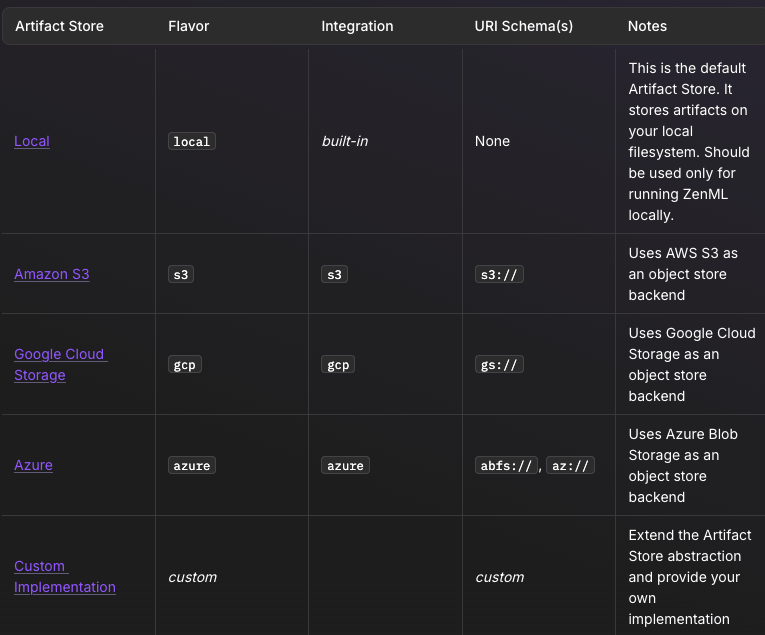Select the Integration column header
The height and width of the screenshot is (635, 765).
point(357,26)
